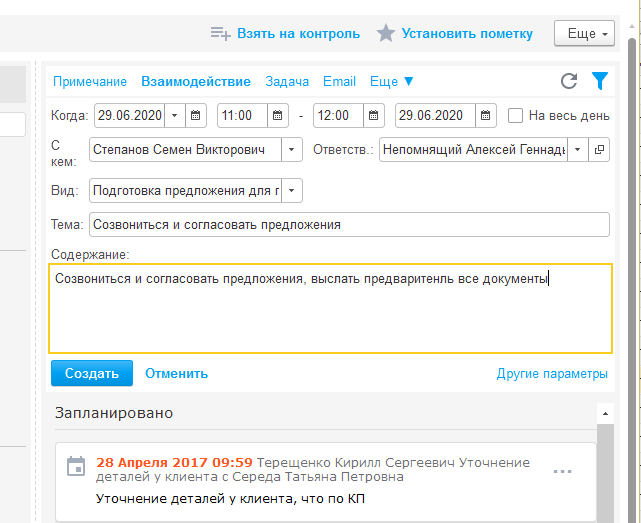Viewport: 641px width, 523px height.
Task: Switch to the Примечание tab
Action: click(x=90, y=81)
